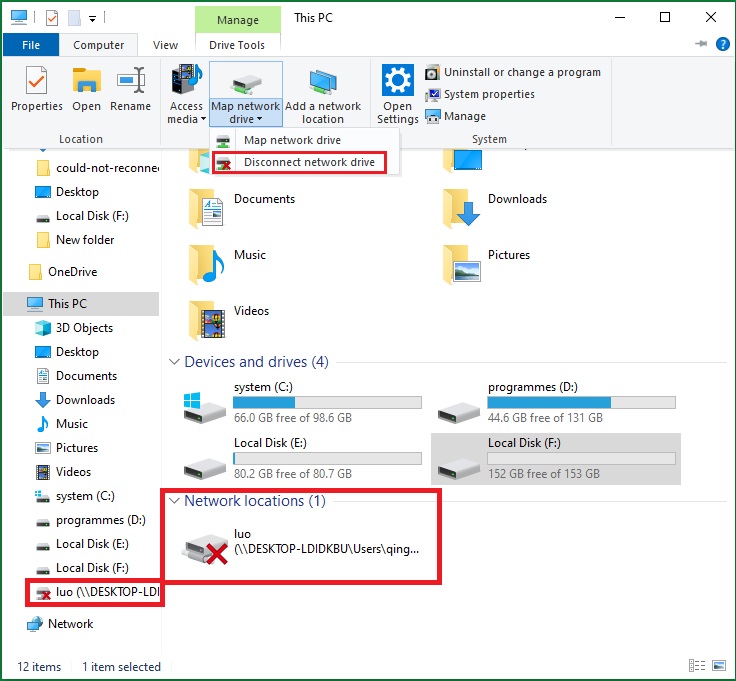Select Network in the navigation pane
This screenshot has height=681, width=736.
pos(60,624)
